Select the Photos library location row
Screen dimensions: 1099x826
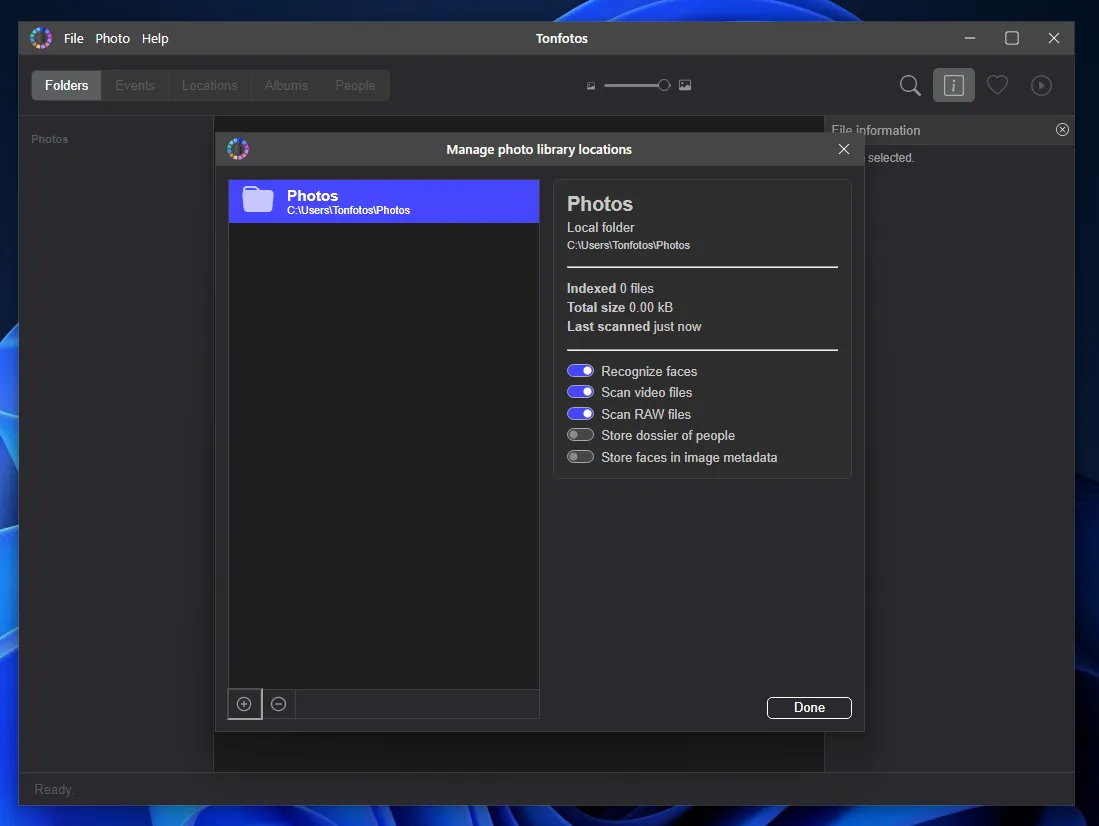(384, 201)
